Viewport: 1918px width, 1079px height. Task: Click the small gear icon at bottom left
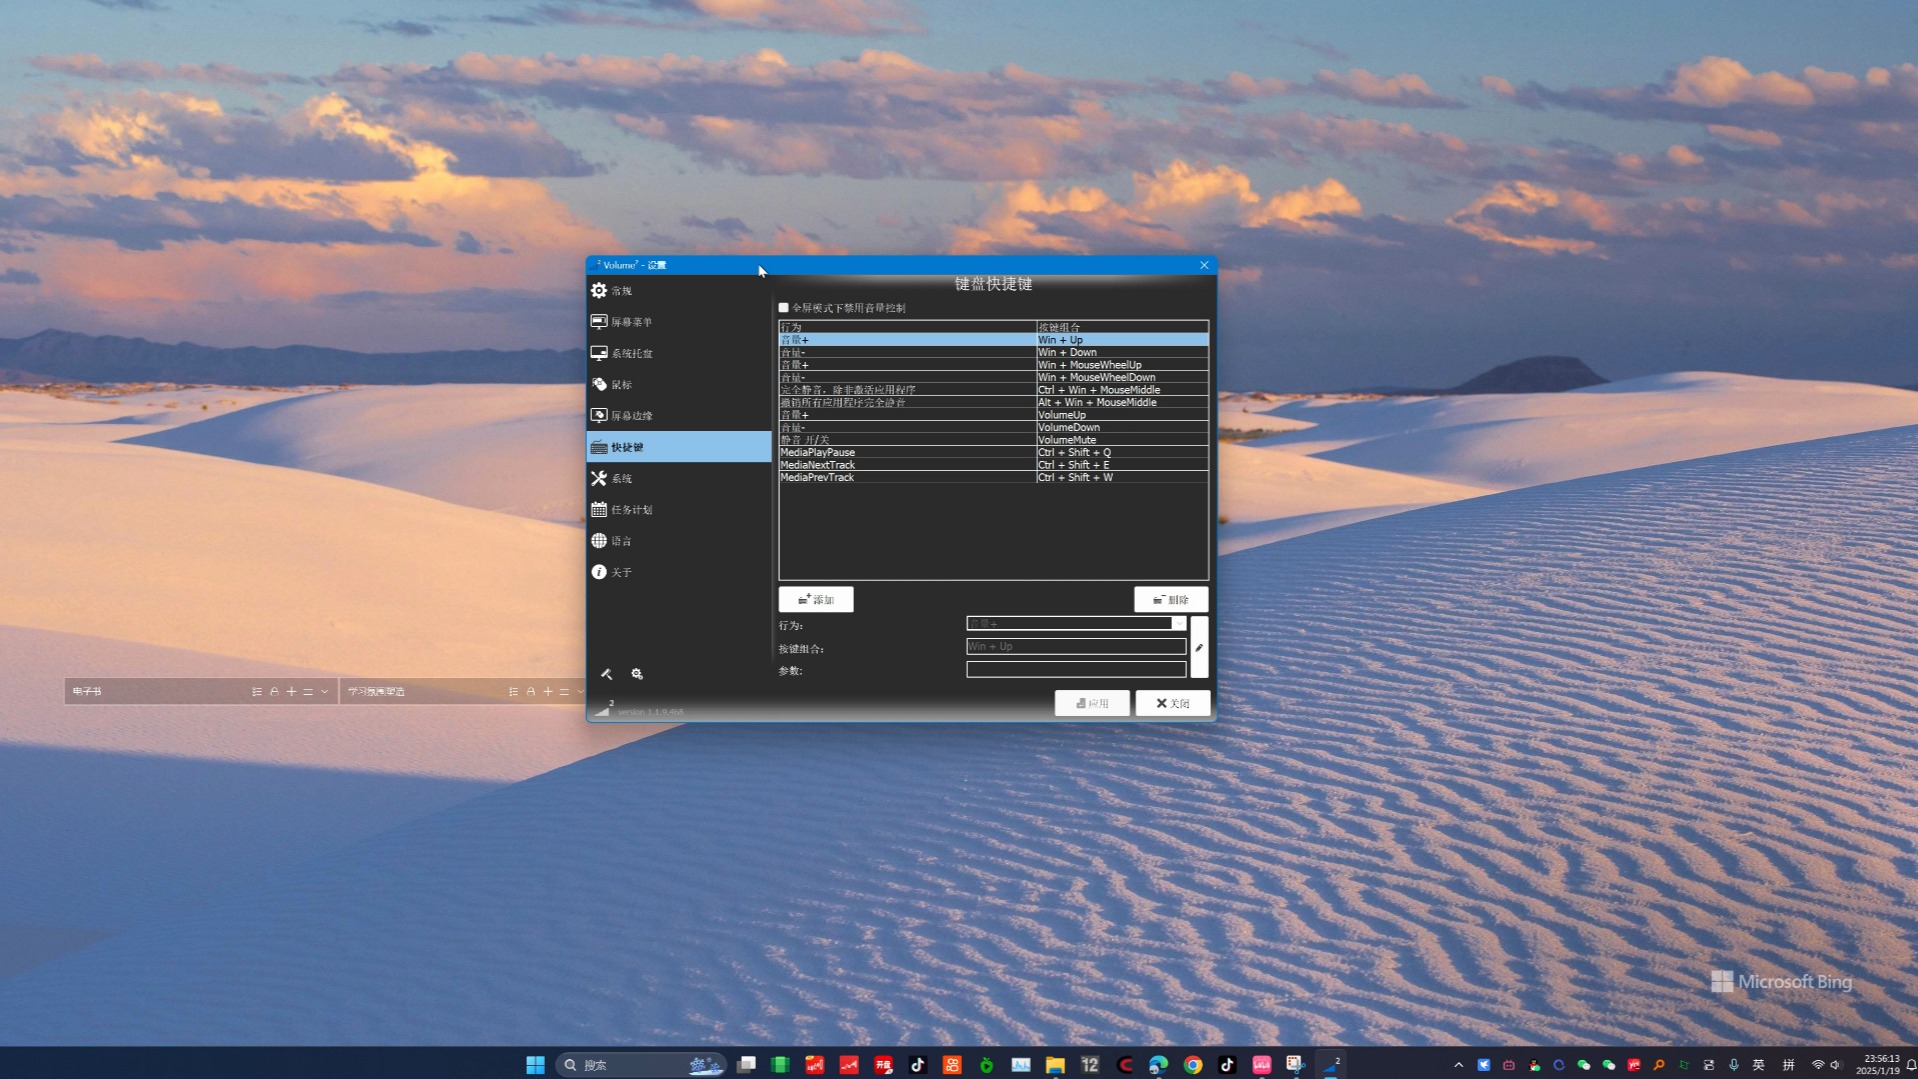[x=638, y=674]
